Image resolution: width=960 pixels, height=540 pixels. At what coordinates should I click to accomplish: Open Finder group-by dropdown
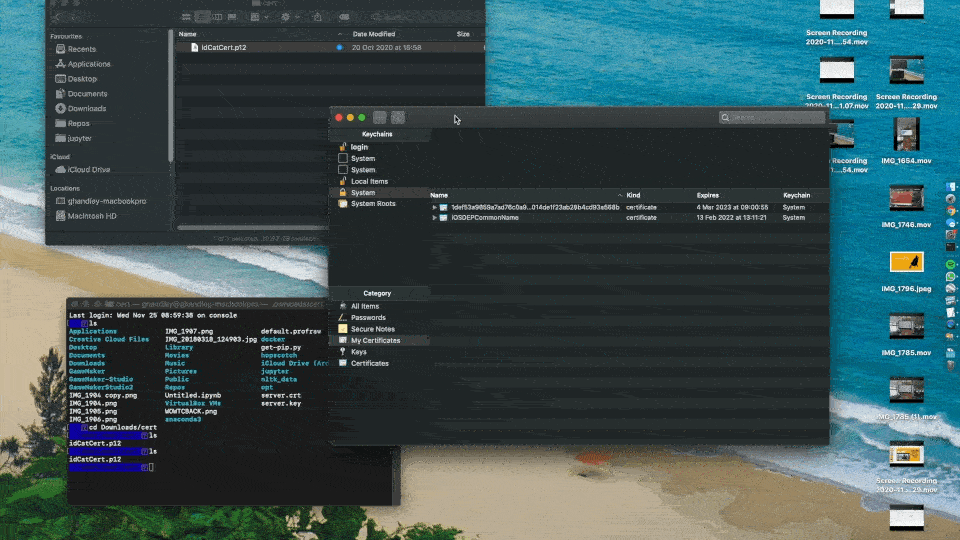coord(260,17)
